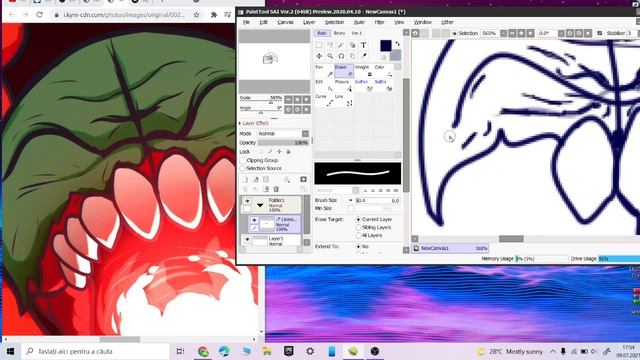Click the layer mask icon in the layer panel
The height and width of the screenshot is (360, 640).
(303, 180)
